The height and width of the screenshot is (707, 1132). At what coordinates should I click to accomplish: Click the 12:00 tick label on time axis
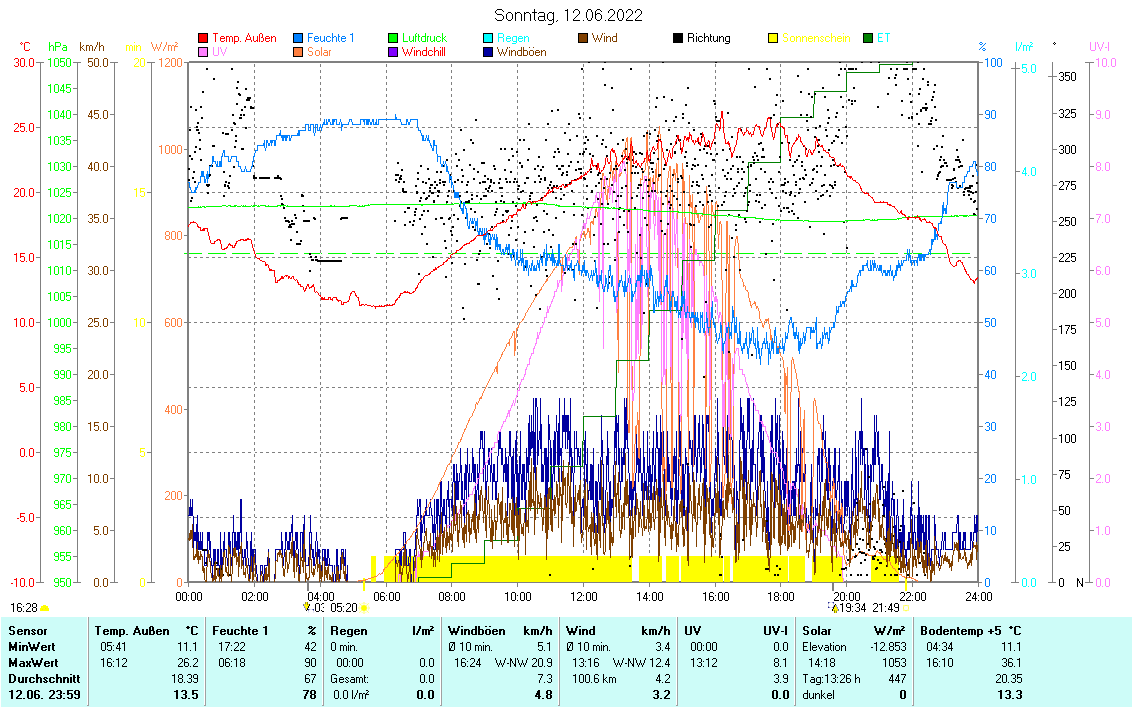(x=583, y=597)
